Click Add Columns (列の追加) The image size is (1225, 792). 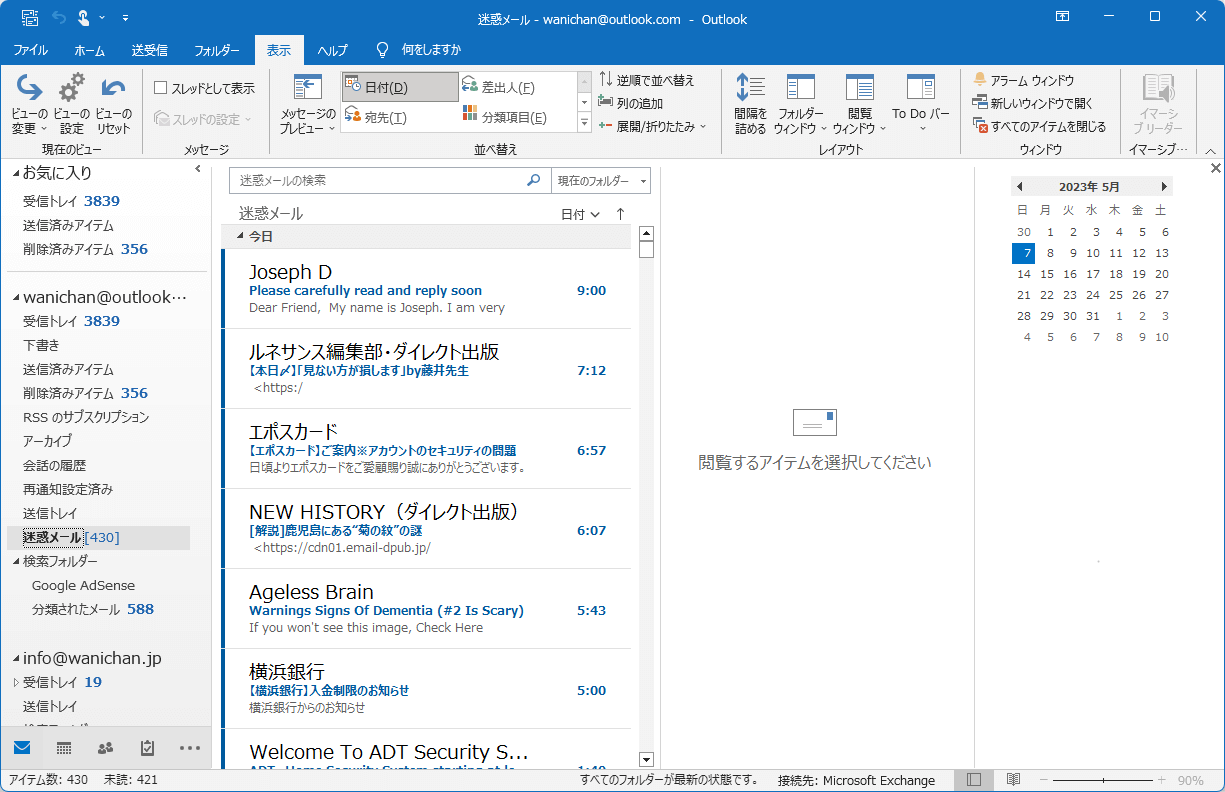point(631,103)
